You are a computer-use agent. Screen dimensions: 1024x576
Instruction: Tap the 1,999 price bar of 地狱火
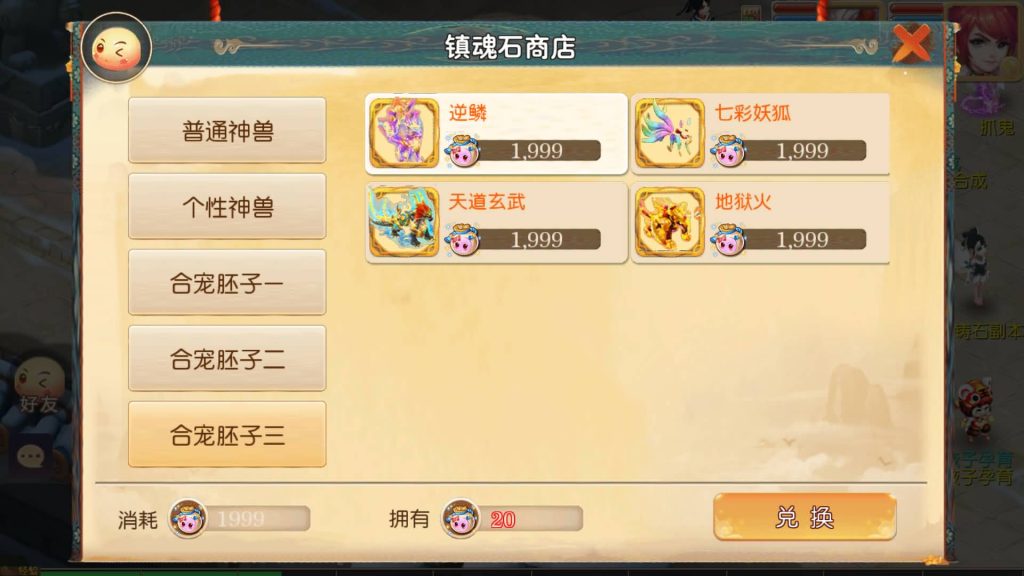(803, 239)
